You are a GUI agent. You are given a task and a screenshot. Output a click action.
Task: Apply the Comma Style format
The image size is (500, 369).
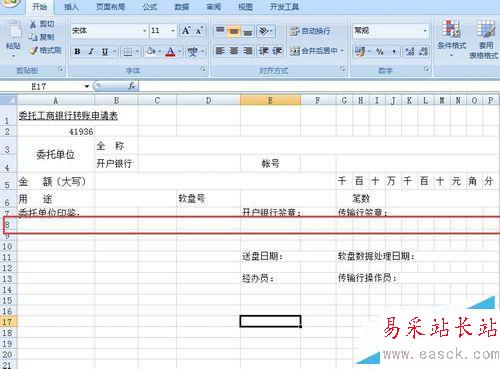tap(394, 51)
